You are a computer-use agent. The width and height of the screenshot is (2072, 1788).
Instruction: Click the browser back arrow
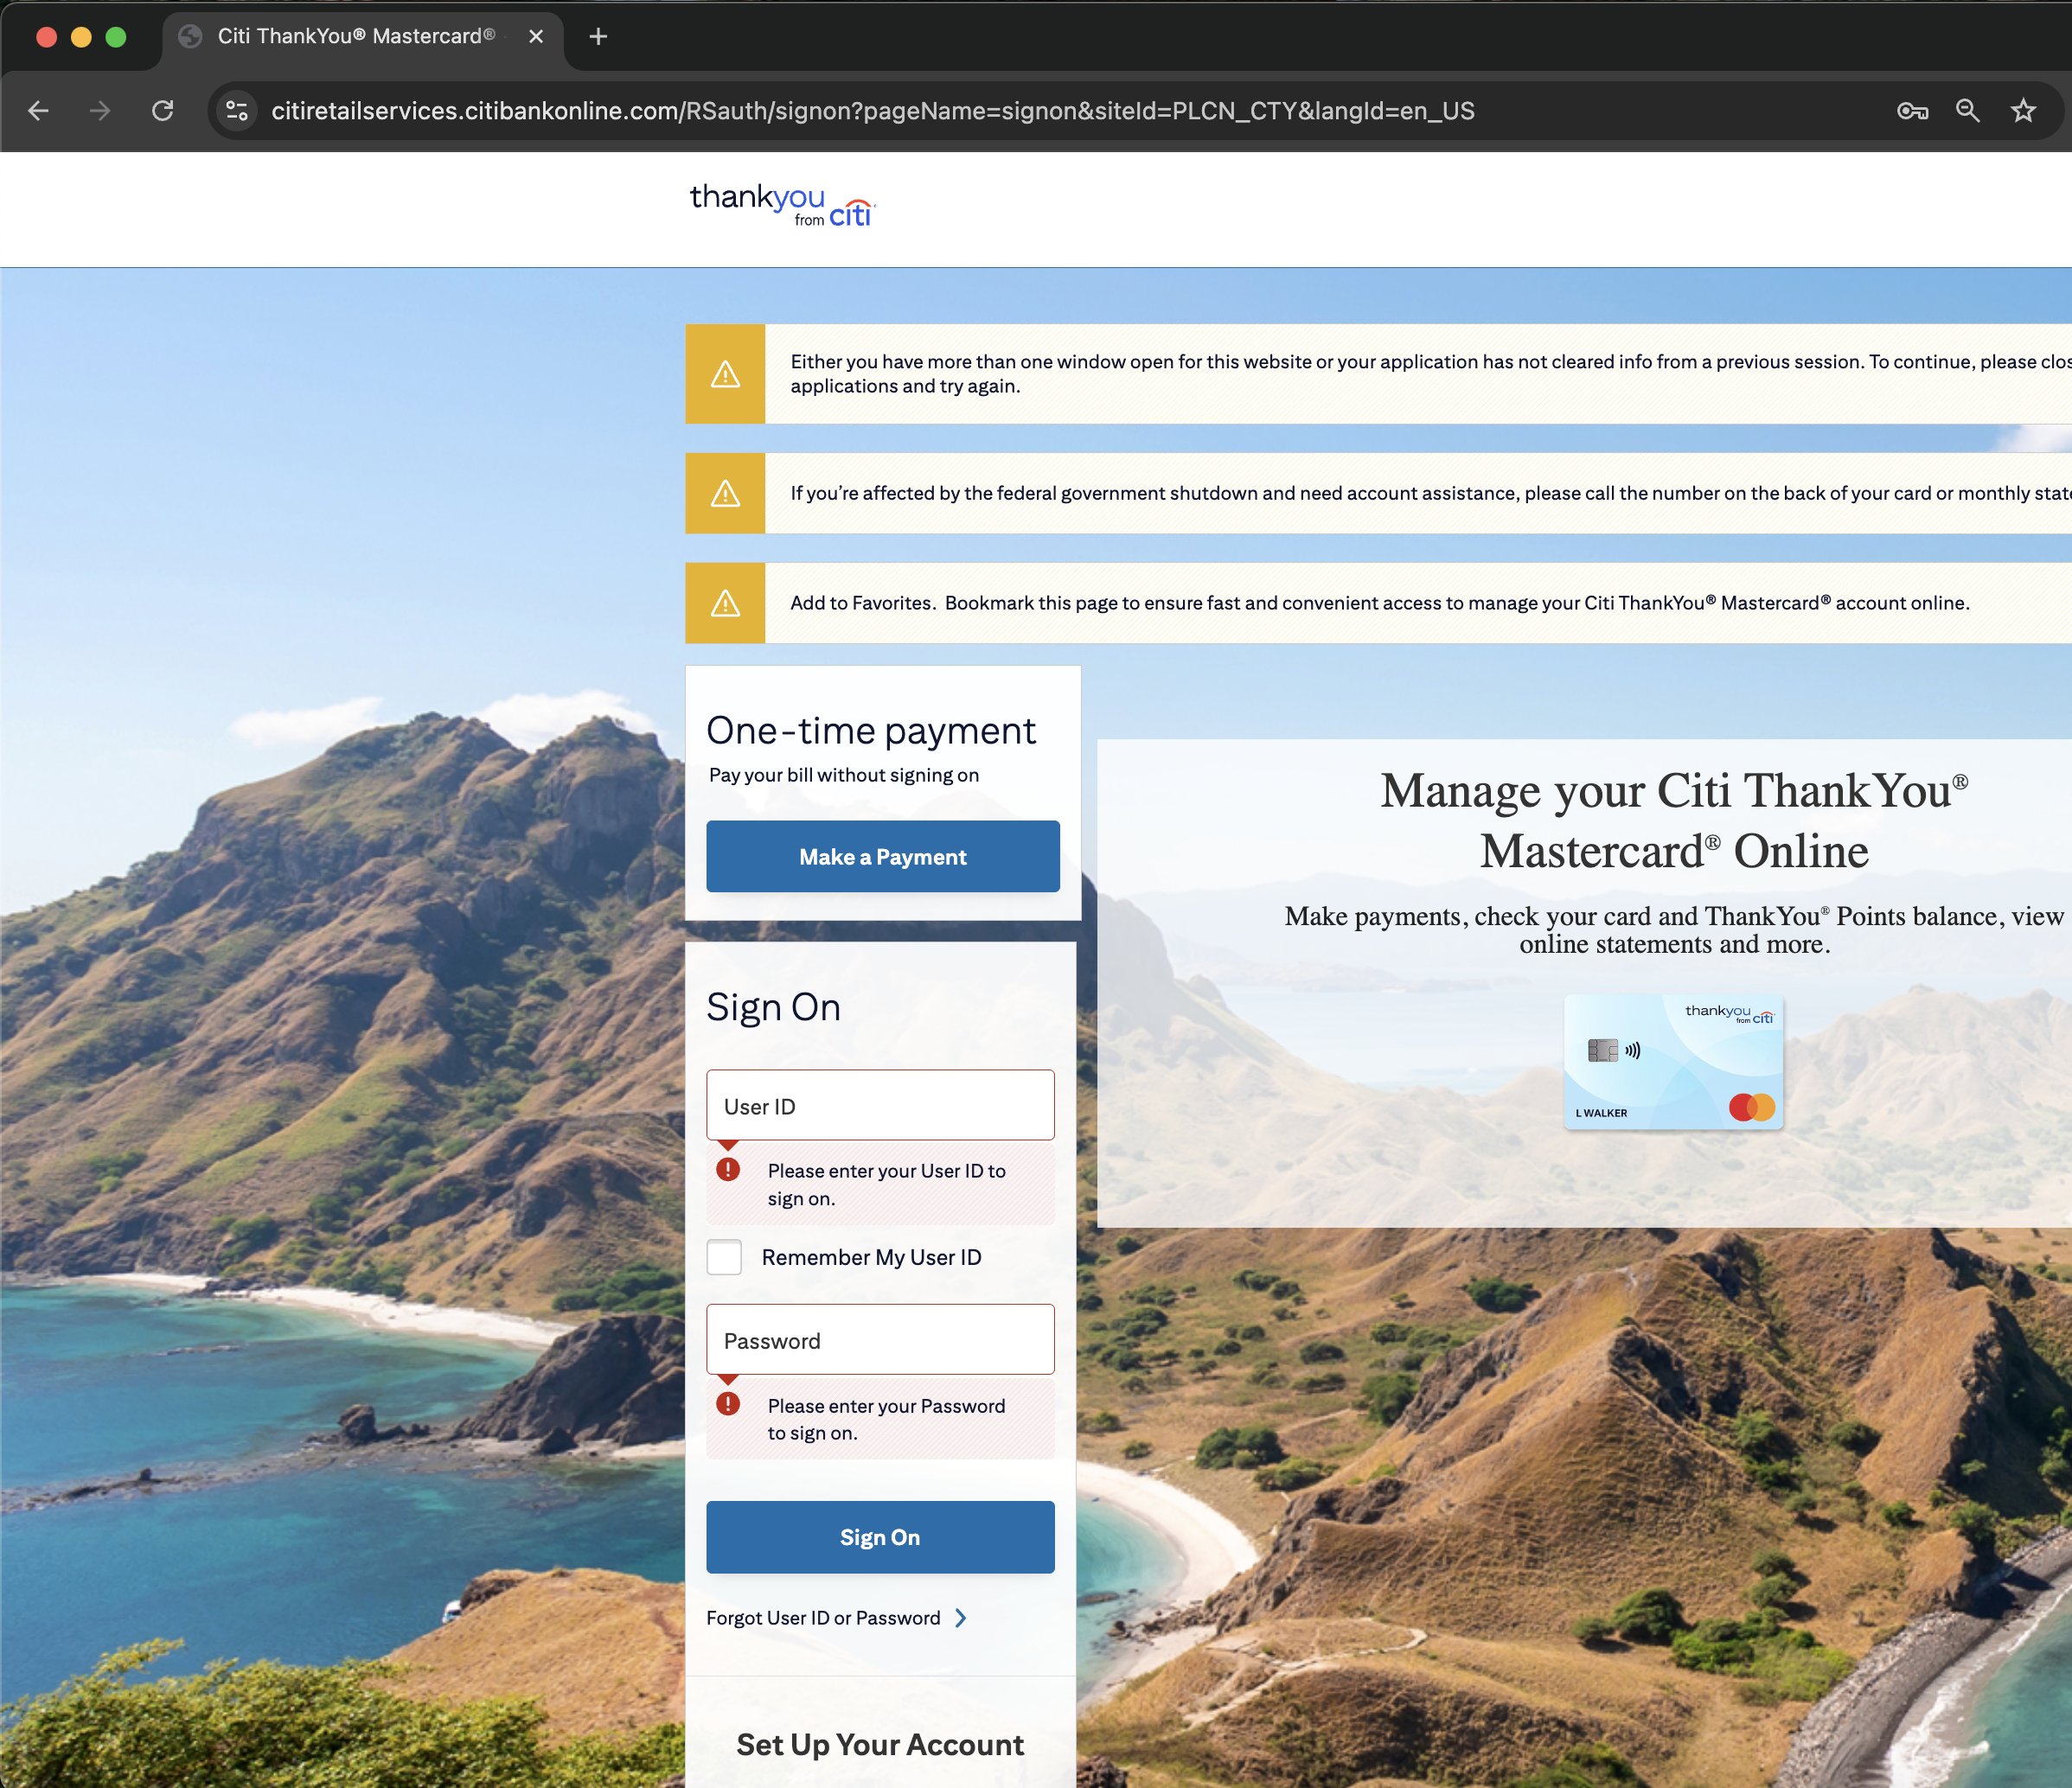pos(38,111)
